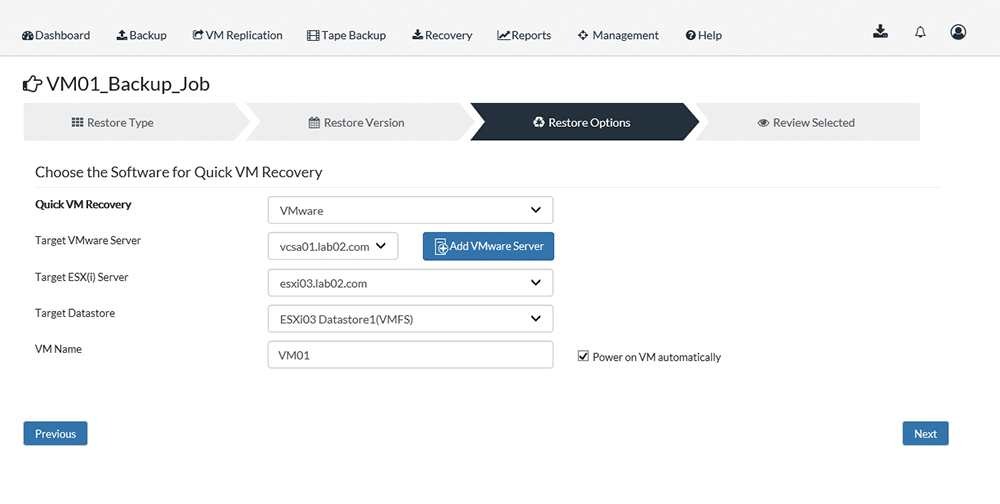The image size is (1000, 504).
Task: Click the Target VMware Server label
Action: point(88,241)
